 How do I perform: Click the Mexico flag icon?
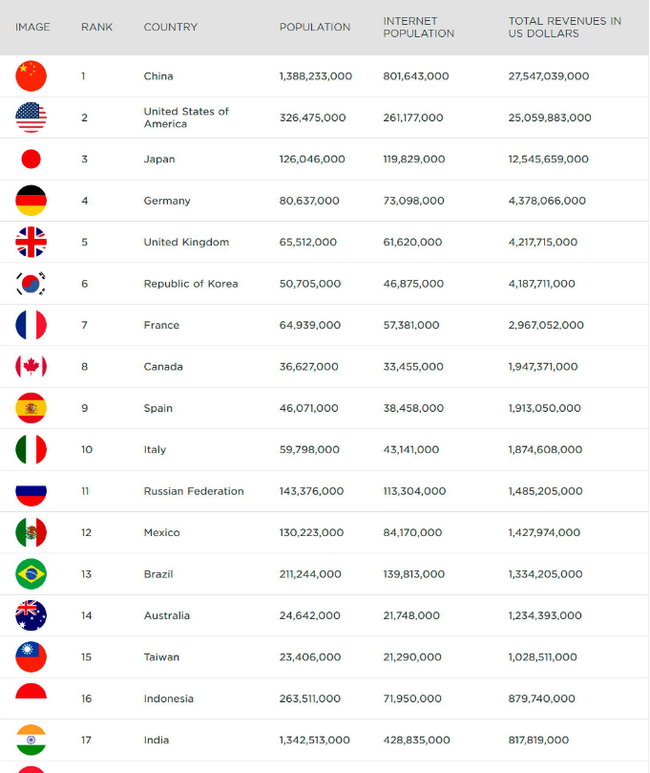pyautogui.click(x=31, y=533)
